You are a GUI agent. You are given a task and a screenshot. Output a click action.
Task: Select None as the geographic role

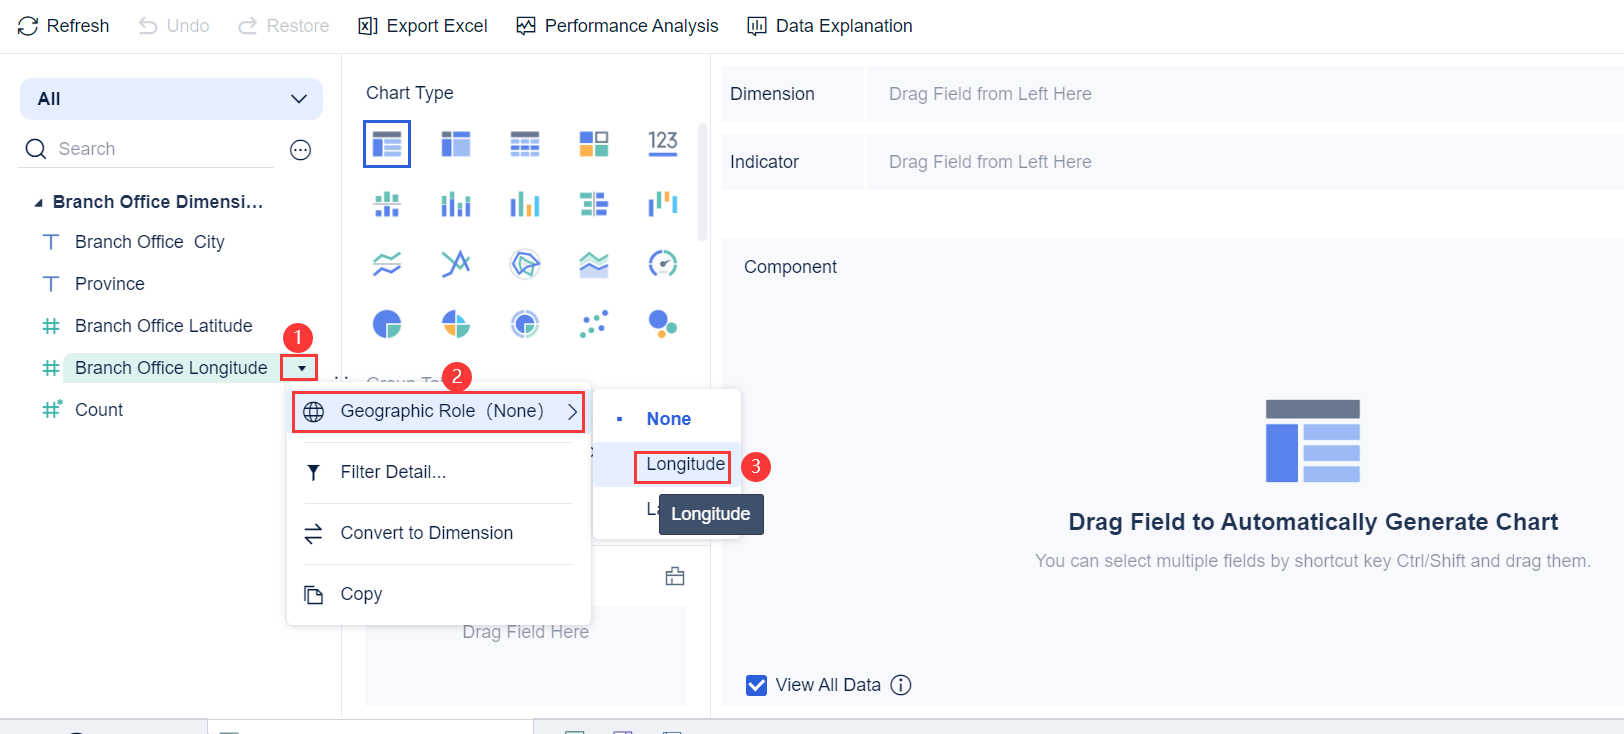[x=667, y=418]
